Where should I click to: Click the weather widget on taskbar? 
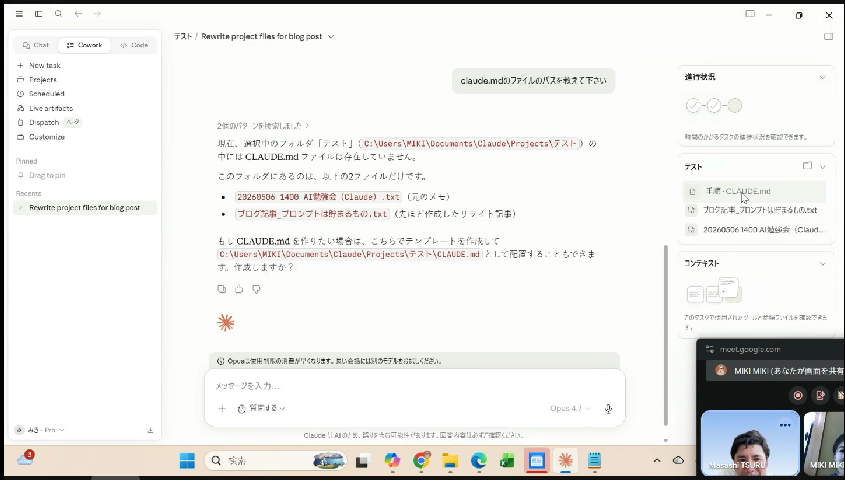tap(25, 458)
